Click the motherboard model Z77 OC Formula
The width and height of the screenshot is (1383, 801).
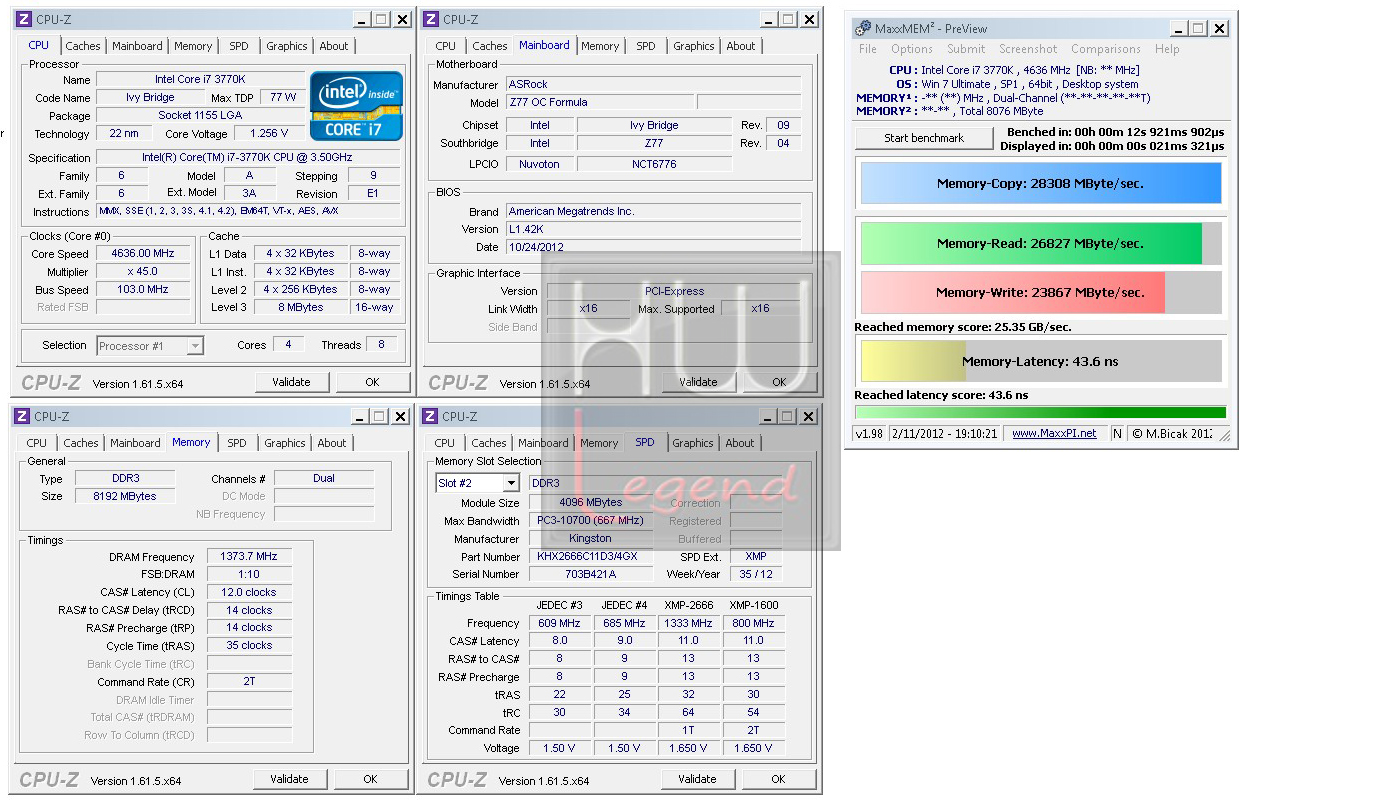[x=599, y=102]
